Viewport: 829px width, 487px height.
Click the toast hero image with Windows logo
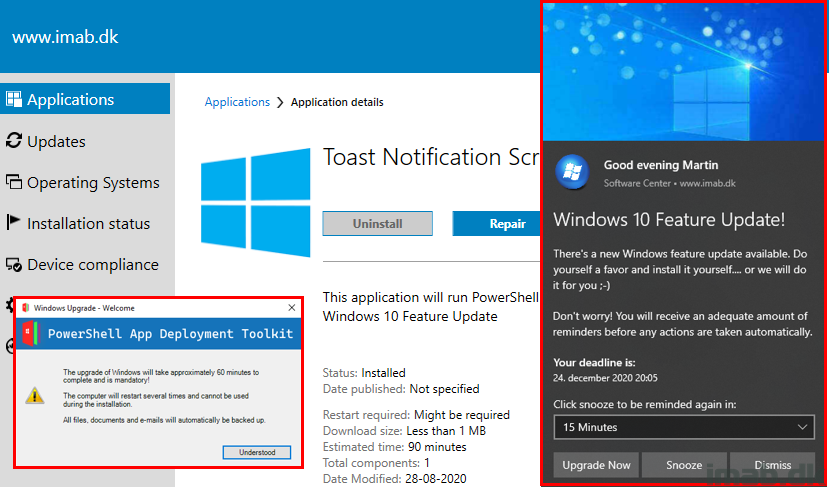tap(683, 72)
